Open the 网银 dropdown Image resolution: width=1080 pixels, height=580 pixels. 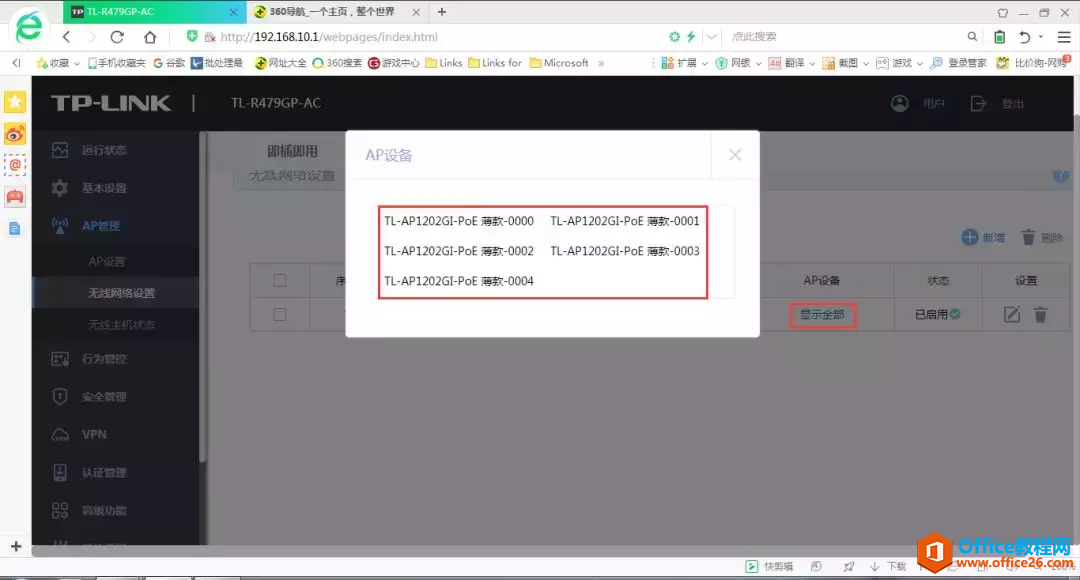pyautogui.click(x=738, y=63)
